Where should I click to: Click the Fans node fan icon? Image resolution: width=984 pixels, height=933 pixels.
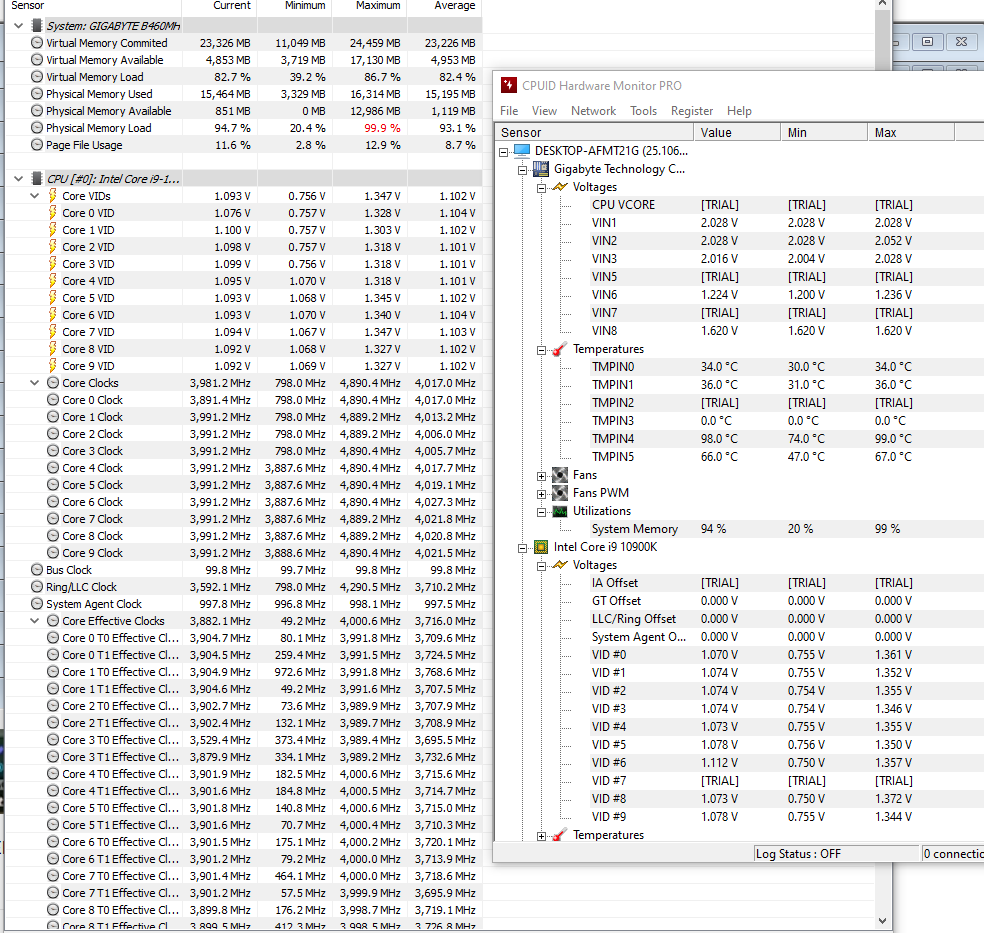pyautogui.click(x=560, y=475)
